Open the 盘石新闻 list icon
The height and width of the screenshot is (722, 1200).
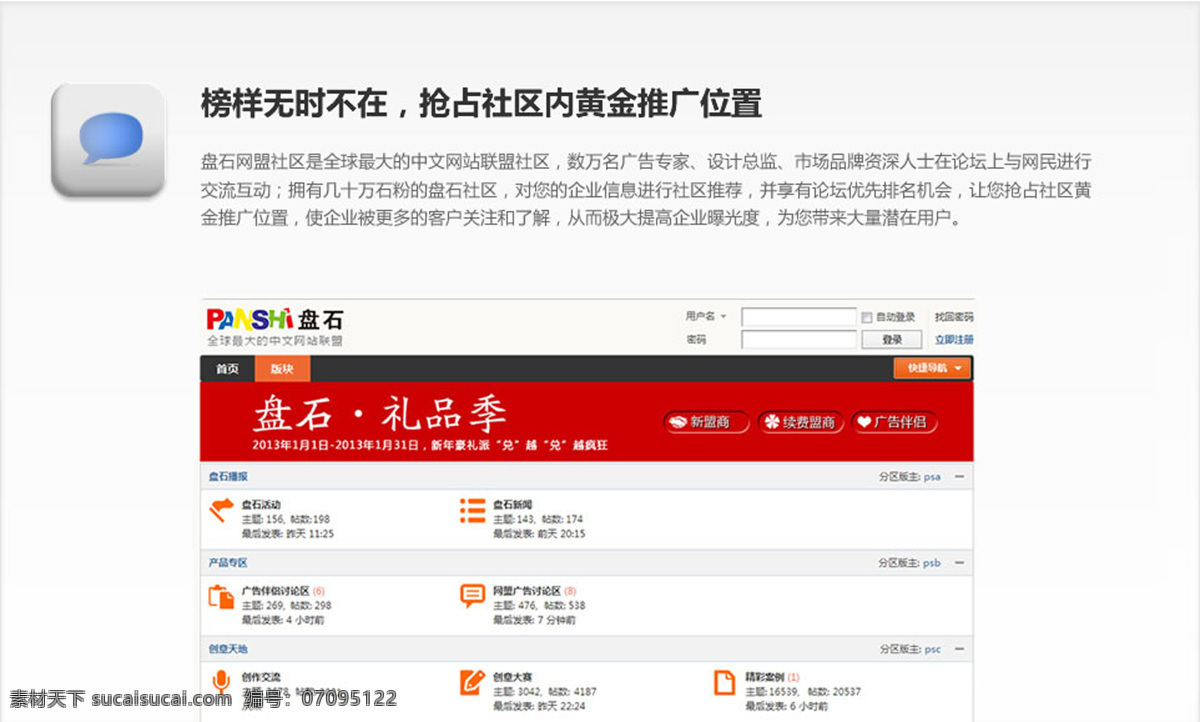472,511
